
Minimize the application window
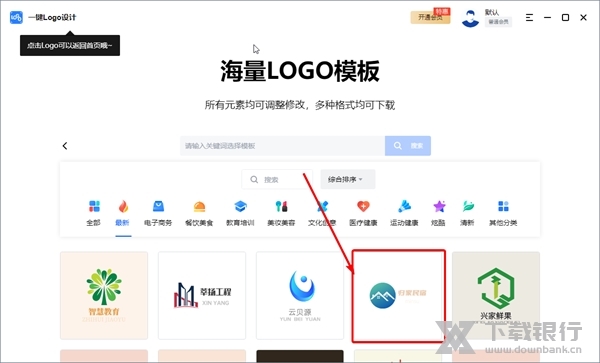548,18
